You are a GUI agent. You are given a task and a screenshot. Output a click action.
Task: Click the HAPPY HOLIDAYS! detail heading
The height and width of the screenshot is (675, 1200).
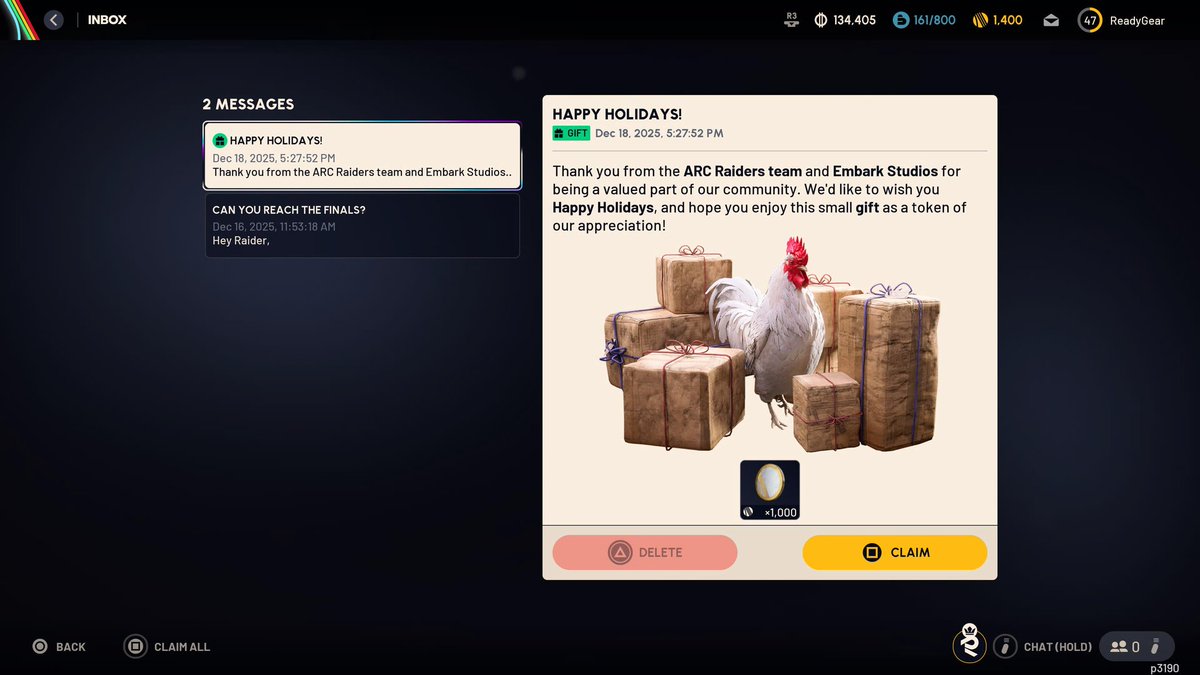click(x=617, y=114)
